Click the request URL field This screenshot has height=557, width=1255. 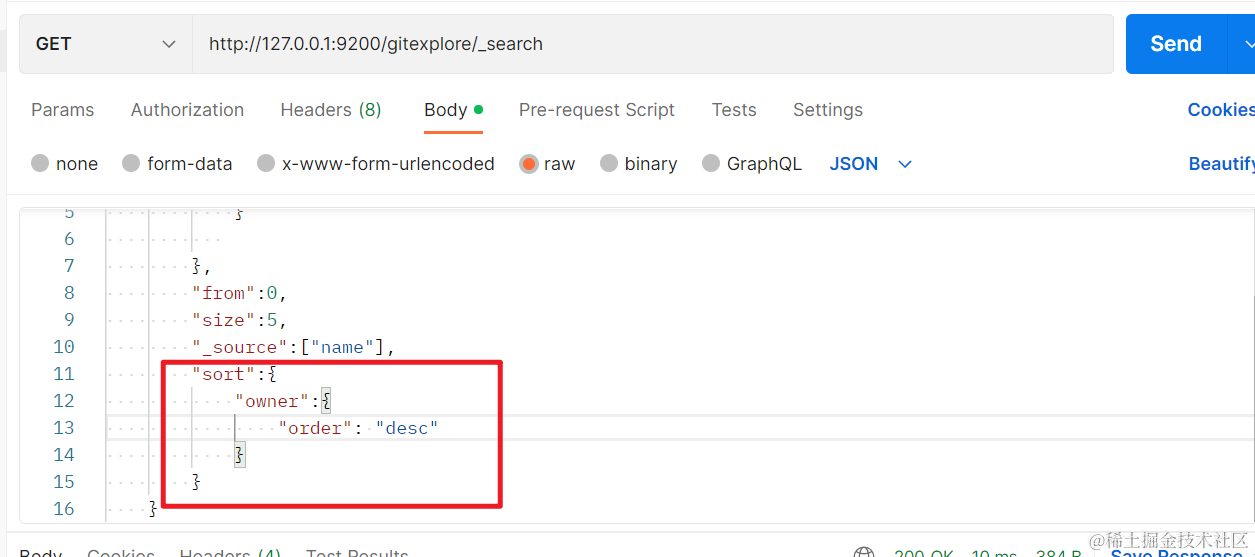point(652,44)
